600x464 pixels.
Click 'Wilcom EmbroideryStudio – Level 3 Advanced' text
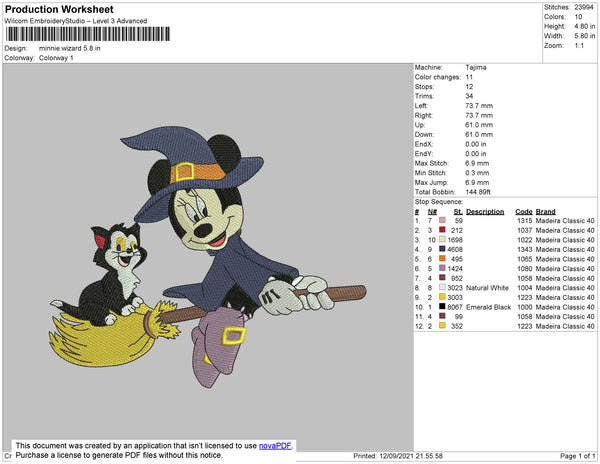point(76,21)
